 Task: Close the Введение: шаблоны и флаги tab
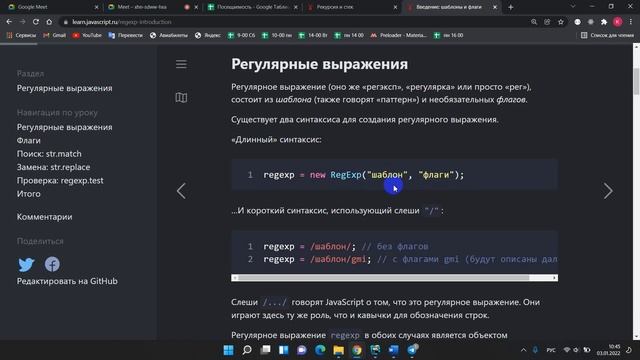coord(495,7)
